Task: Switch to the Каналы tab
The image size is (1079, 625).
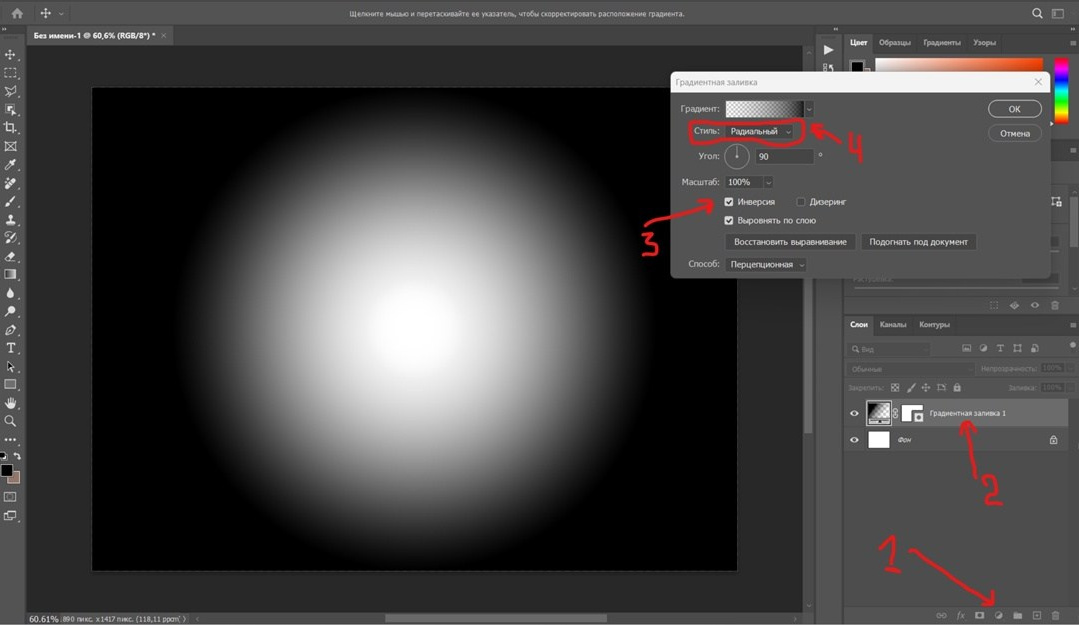Action: pos(893,325)
